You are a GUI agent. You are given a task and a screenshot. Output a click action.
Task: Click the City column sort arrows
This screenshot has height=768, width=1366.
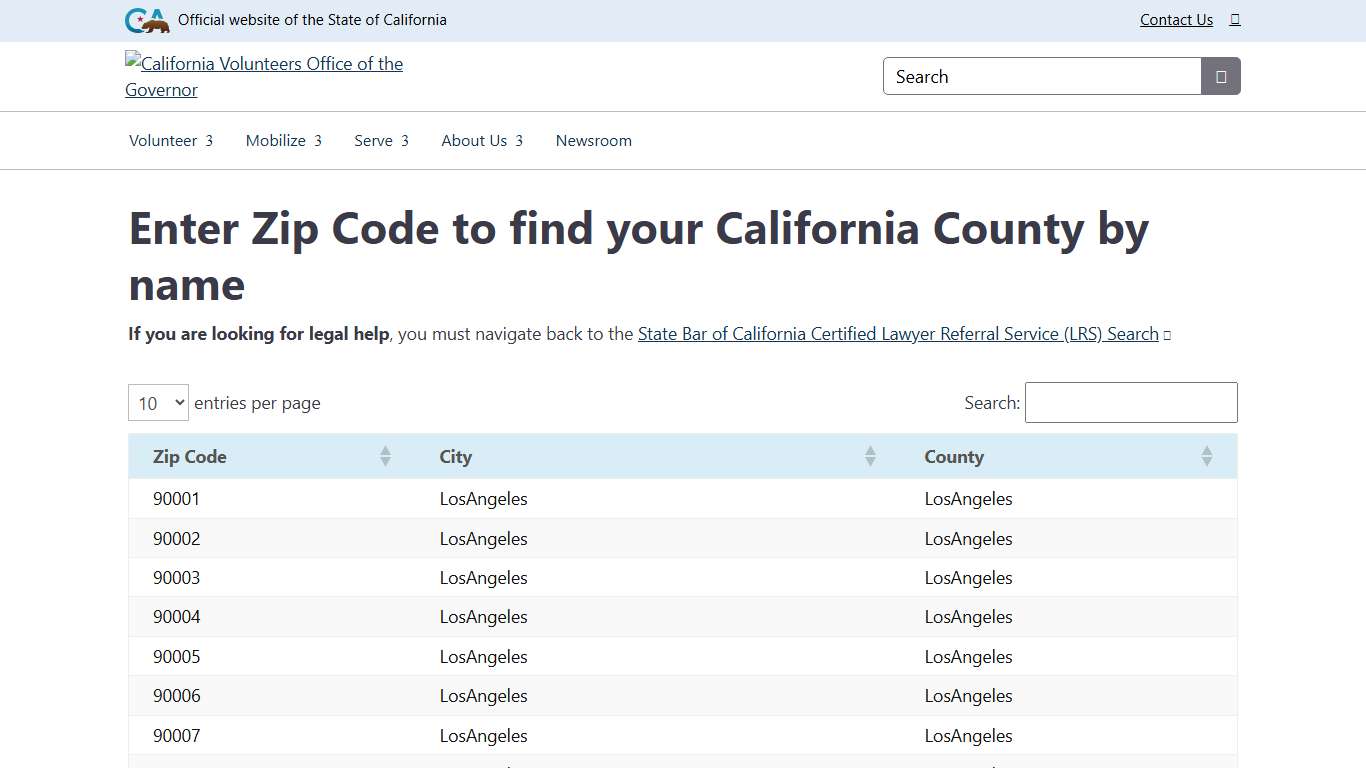coord(870,456)
